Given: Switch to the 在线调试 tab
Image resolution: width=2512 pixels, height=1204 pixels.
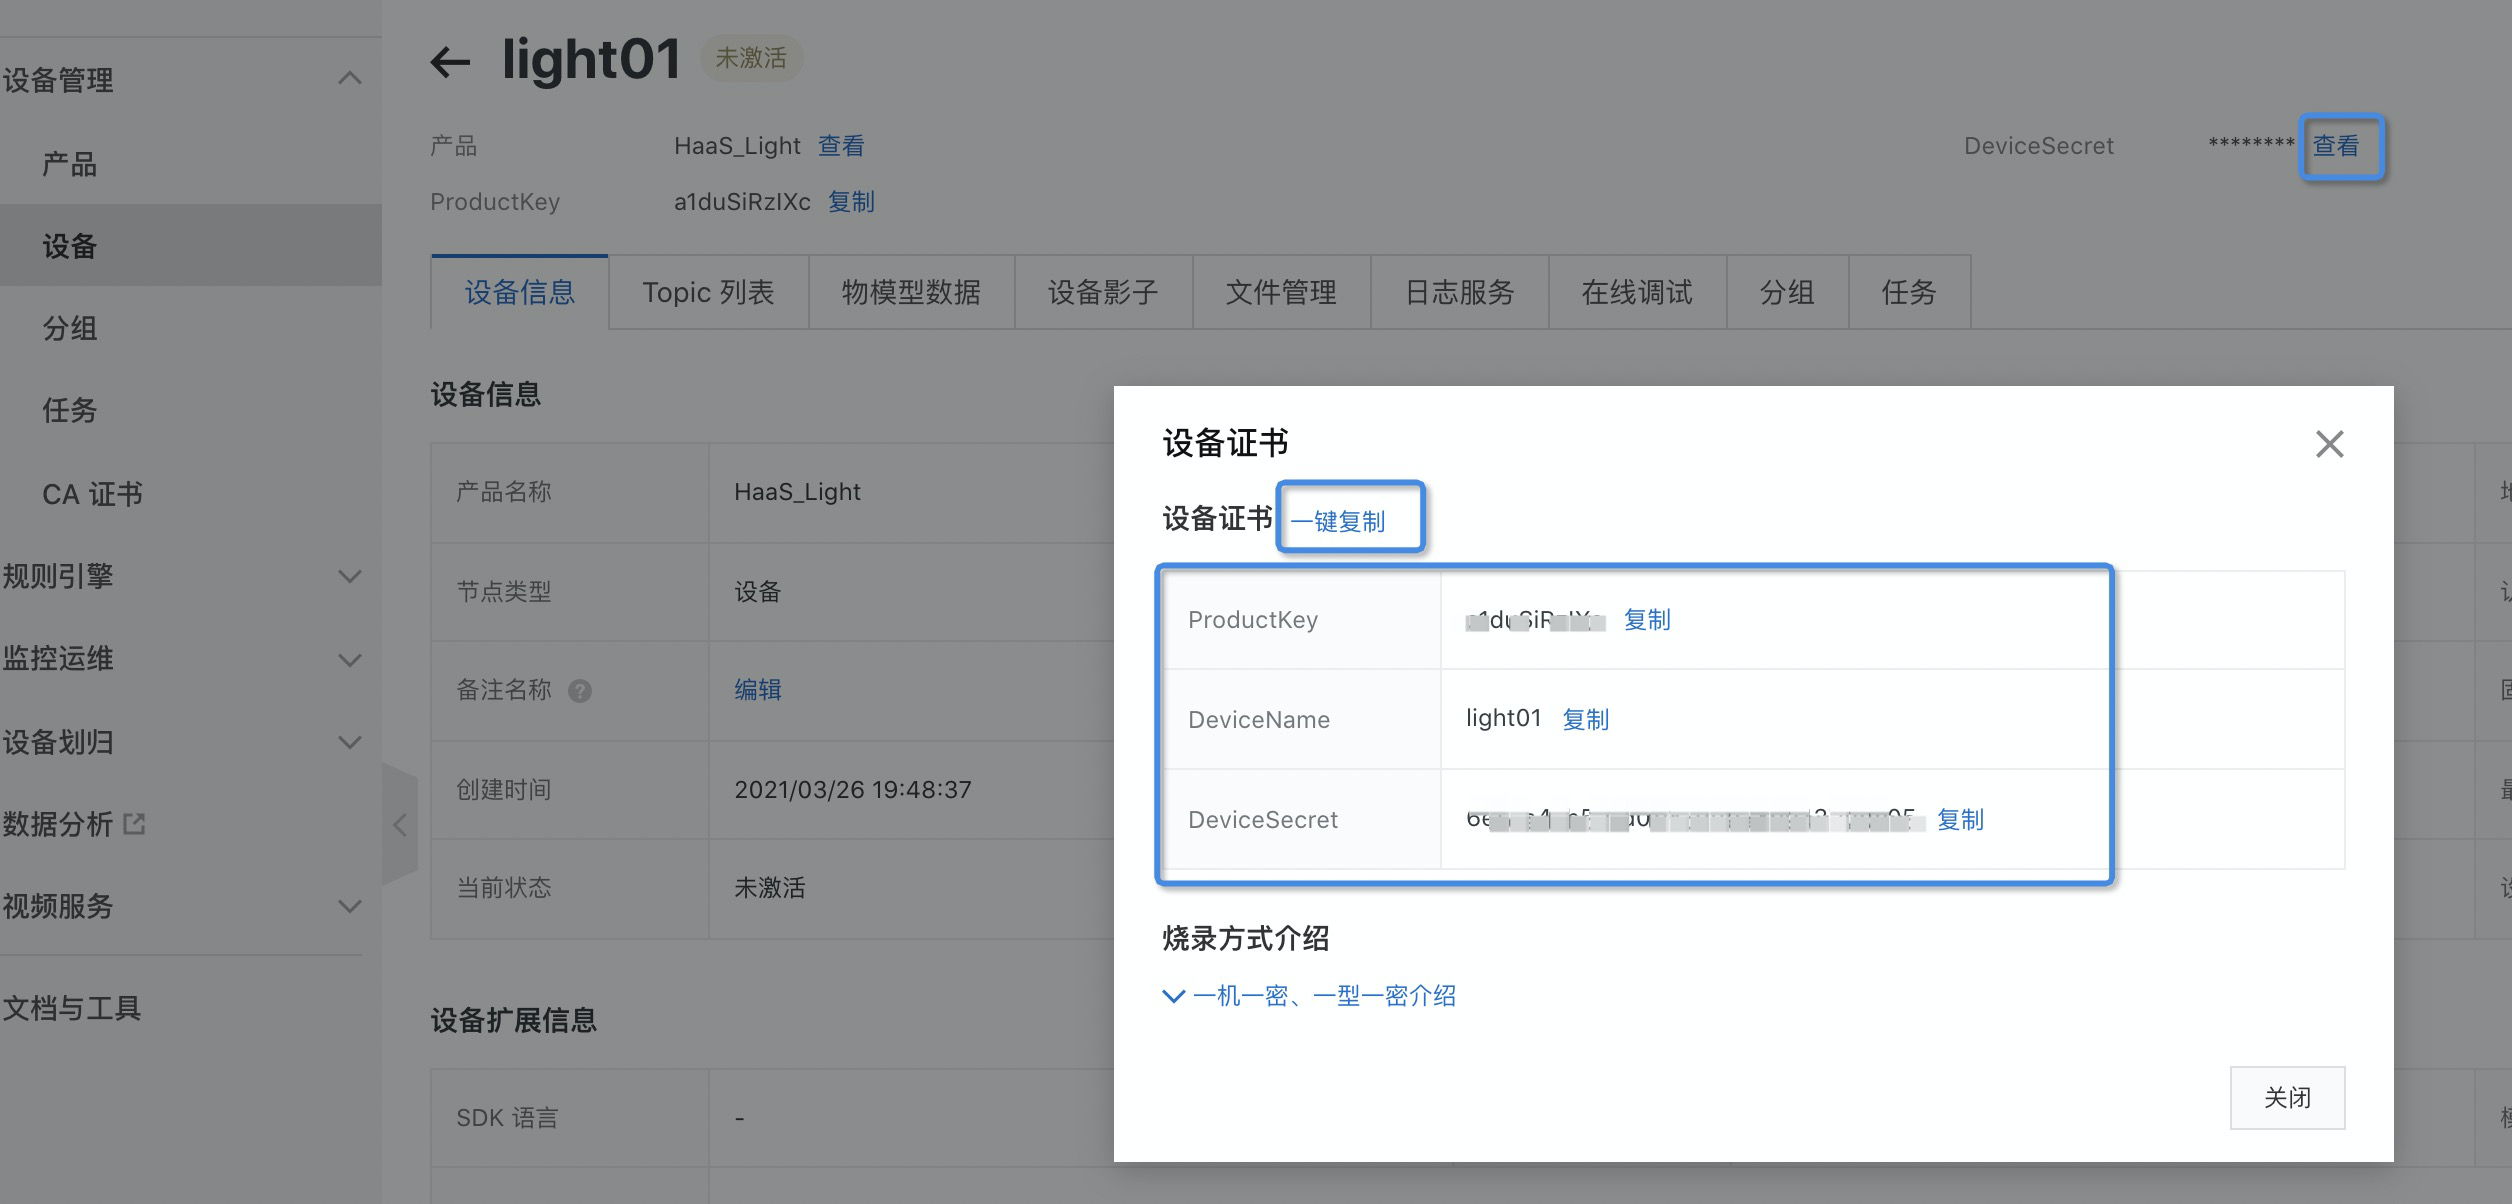Looking at the screenshot, I should coord(1637,292).
